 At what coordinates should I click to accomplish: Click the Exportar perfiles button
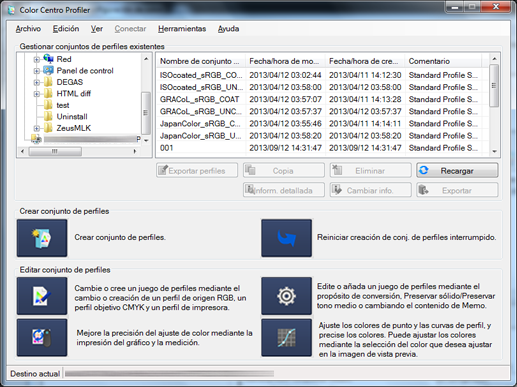click(x=197, y=170)
